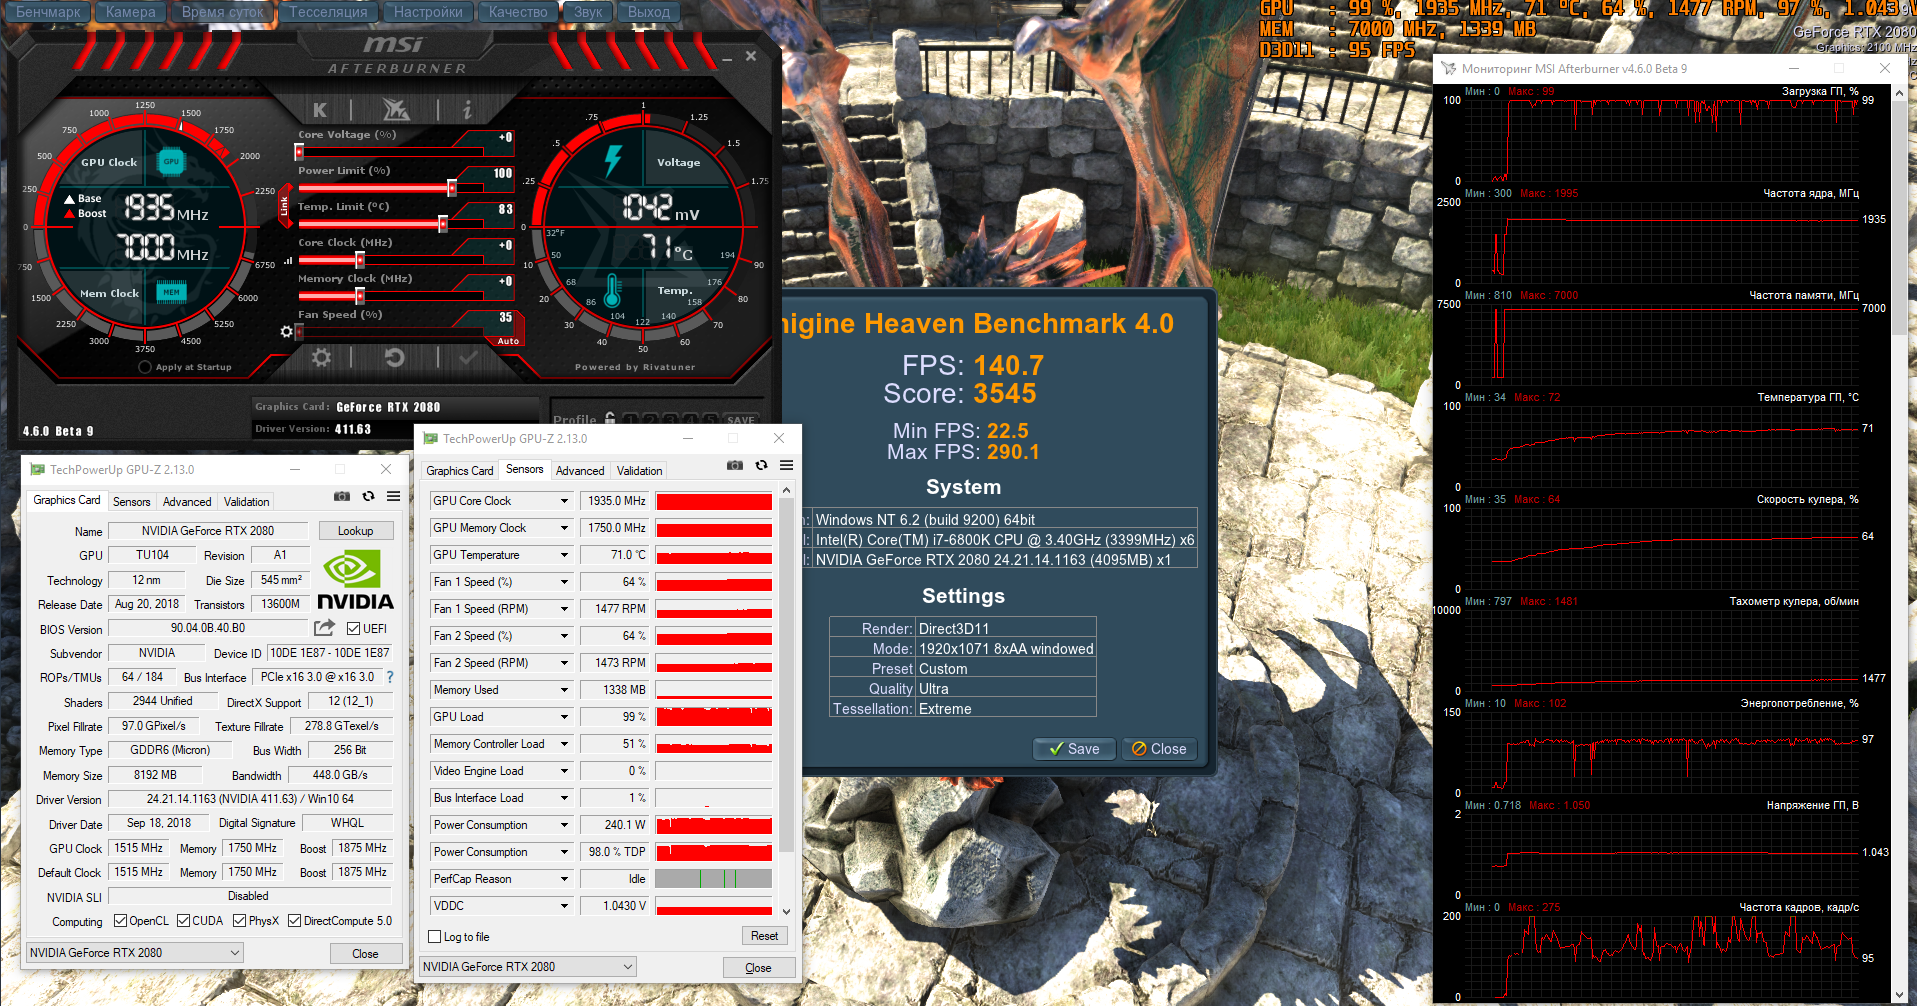This screenshot has height=1006, width=1917.
Task: Click the reset-to-defaults arrow in Afterburner
Action: pyautogui.click(x=394, y=357)
